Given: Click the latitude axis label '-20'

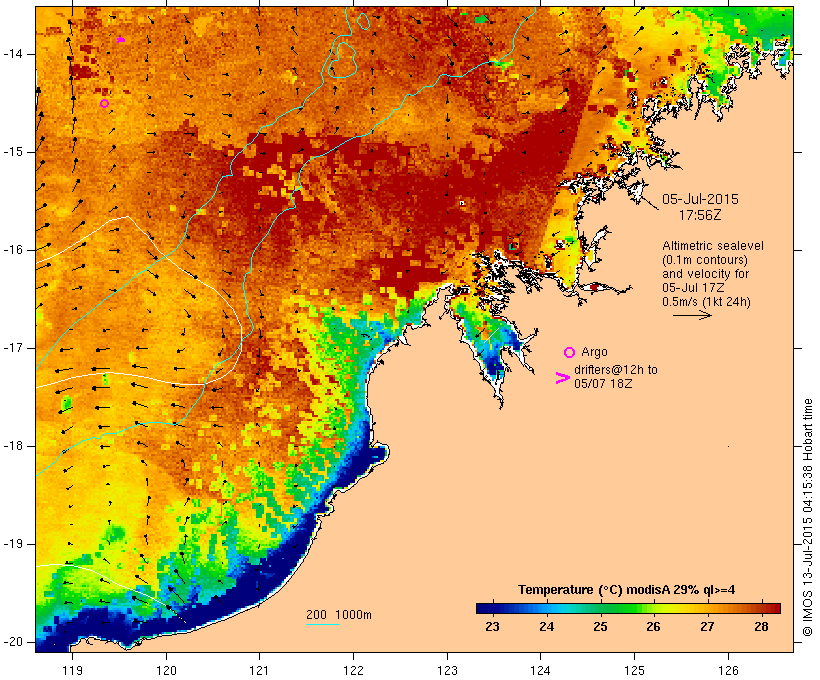Looking at the screenshot, I should click(x=12, y=642).
